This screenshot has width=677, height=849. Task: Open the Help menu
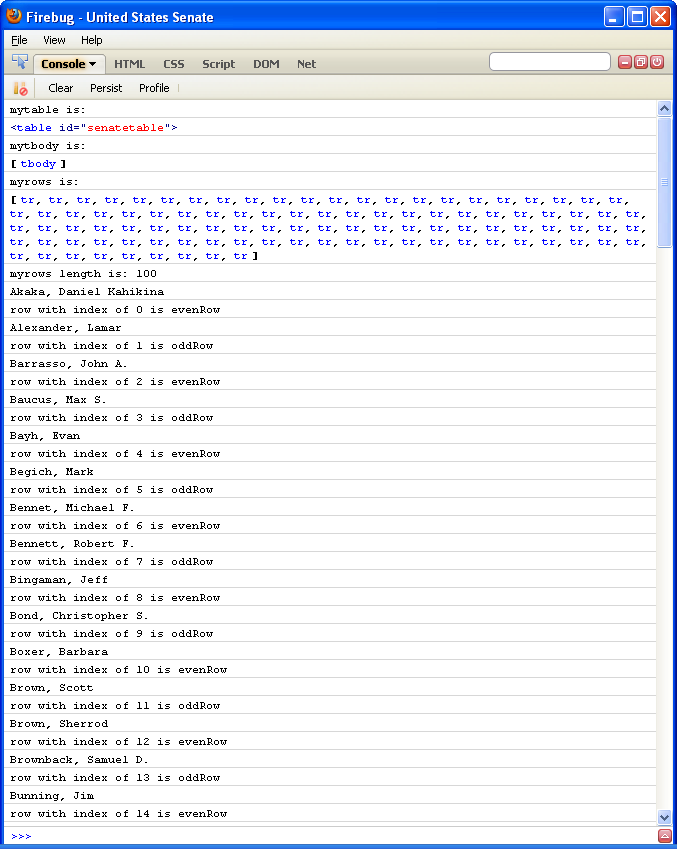pyautogui.click(x=92, y=40)
